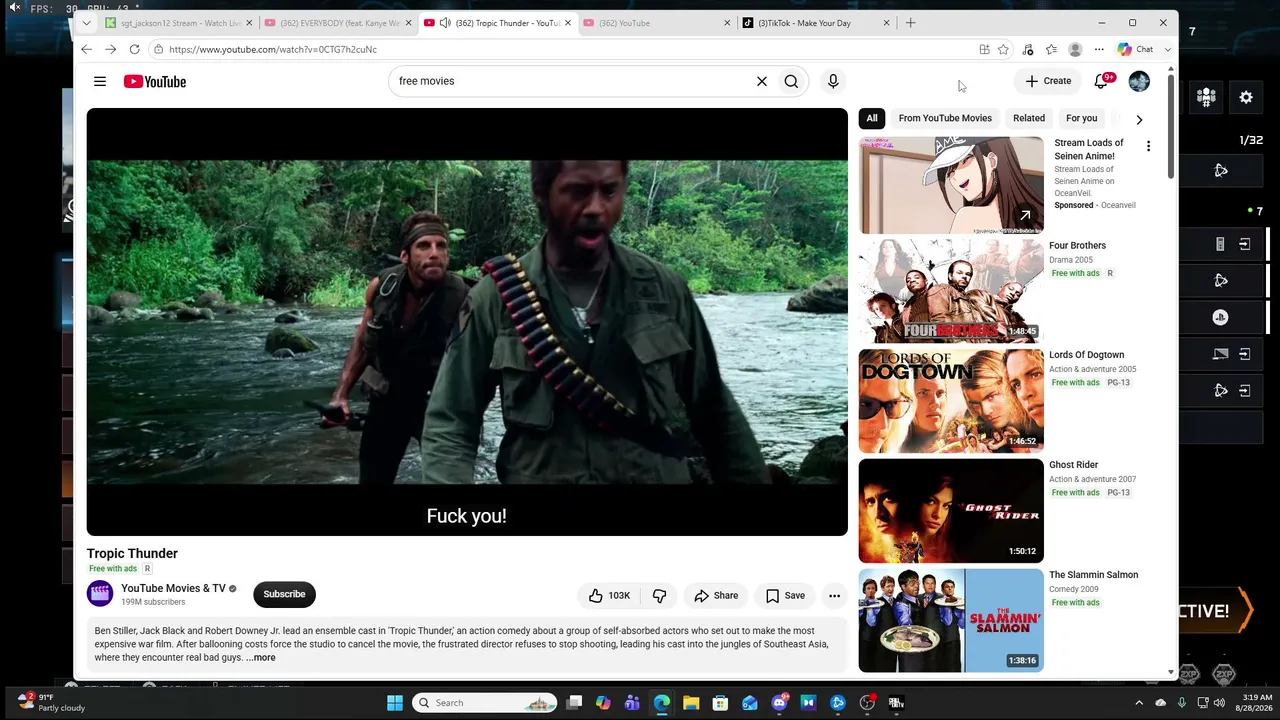Switch to the TikTok - Make Your Day tab
The image size is (1280, 720).
817,23
